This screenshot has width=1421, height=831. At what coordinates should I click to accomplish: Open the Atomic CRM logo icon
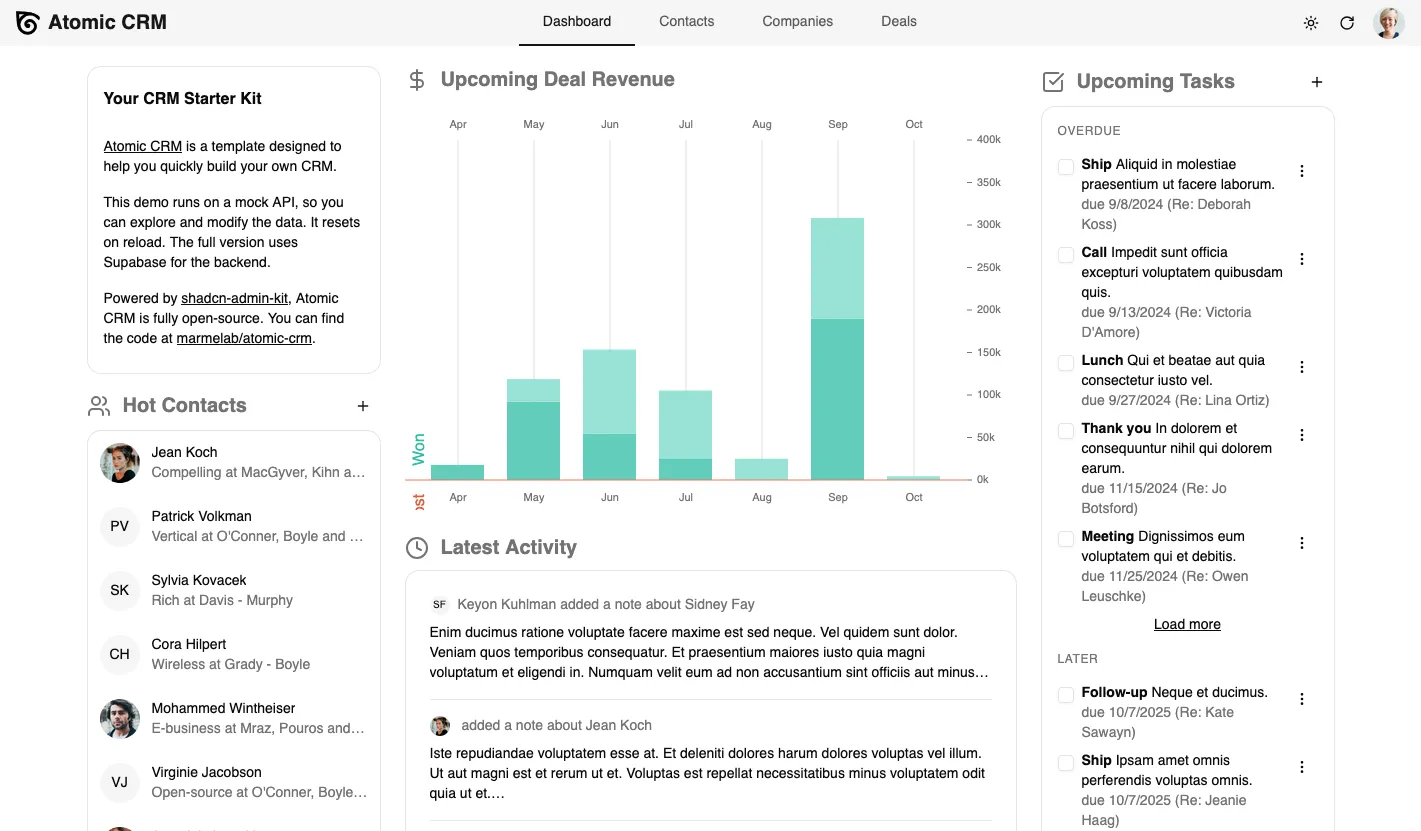(25, 22)
